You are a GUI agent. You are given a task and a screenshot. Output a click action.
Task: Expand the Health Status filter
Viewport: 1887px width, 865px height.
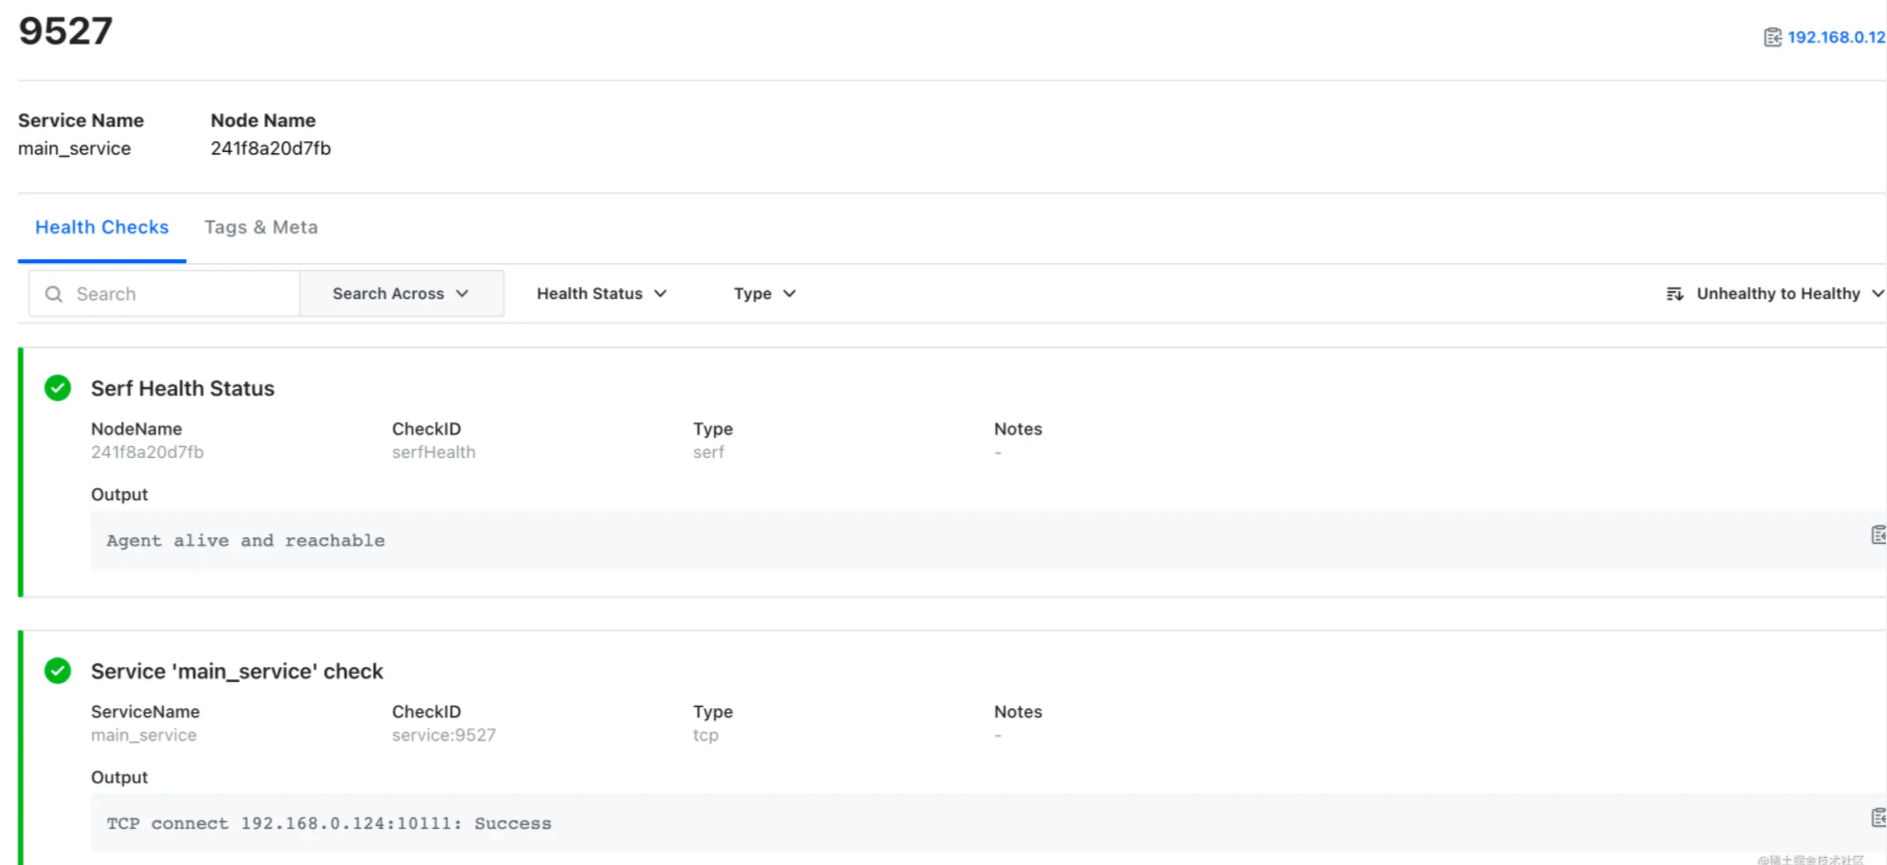click(x=601, y=294)
